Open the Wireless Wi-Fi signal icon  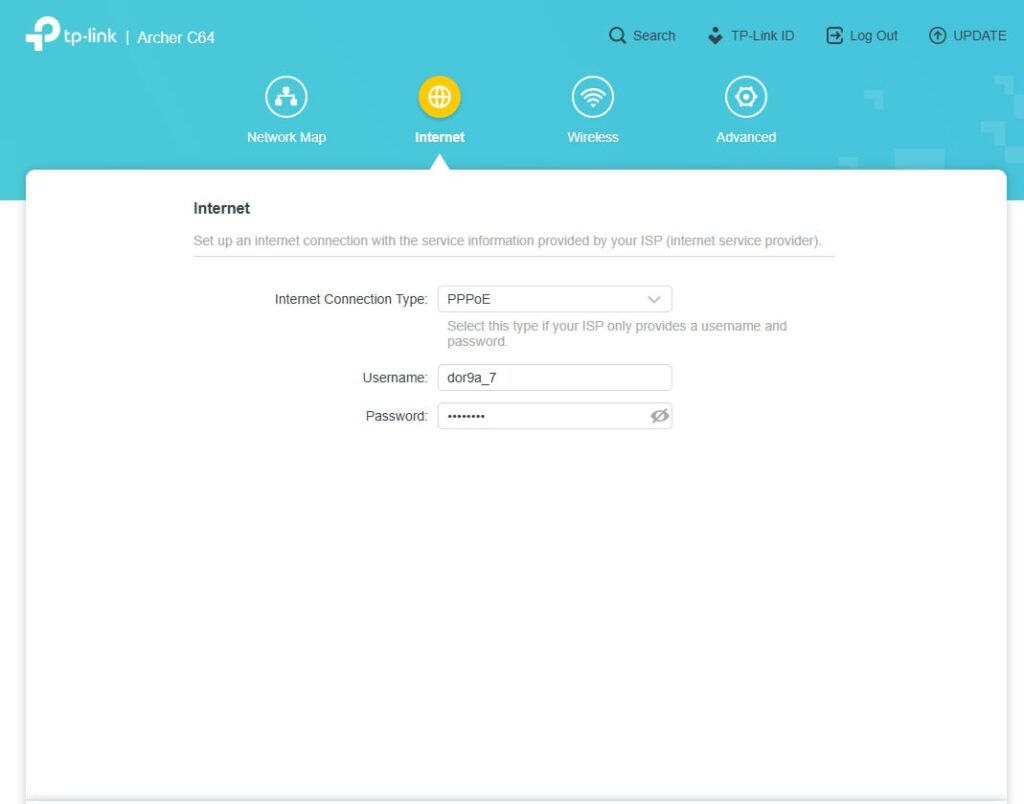[592, 97]
